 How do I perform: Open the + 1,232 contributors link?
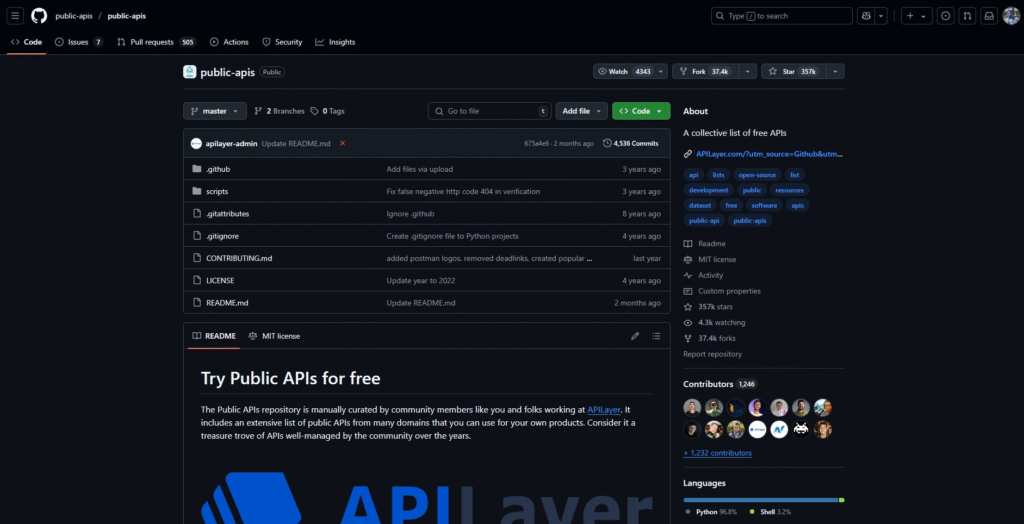(x=717, y=453)
